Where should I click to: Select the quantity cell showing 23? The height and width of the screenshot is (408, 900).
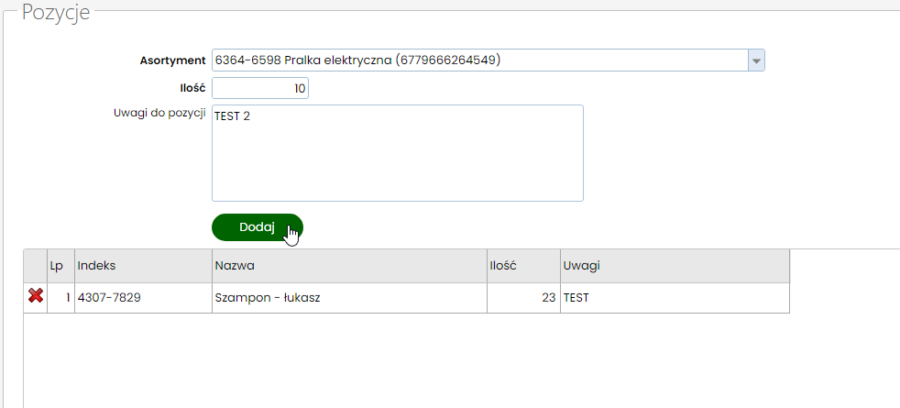point(524,298)
